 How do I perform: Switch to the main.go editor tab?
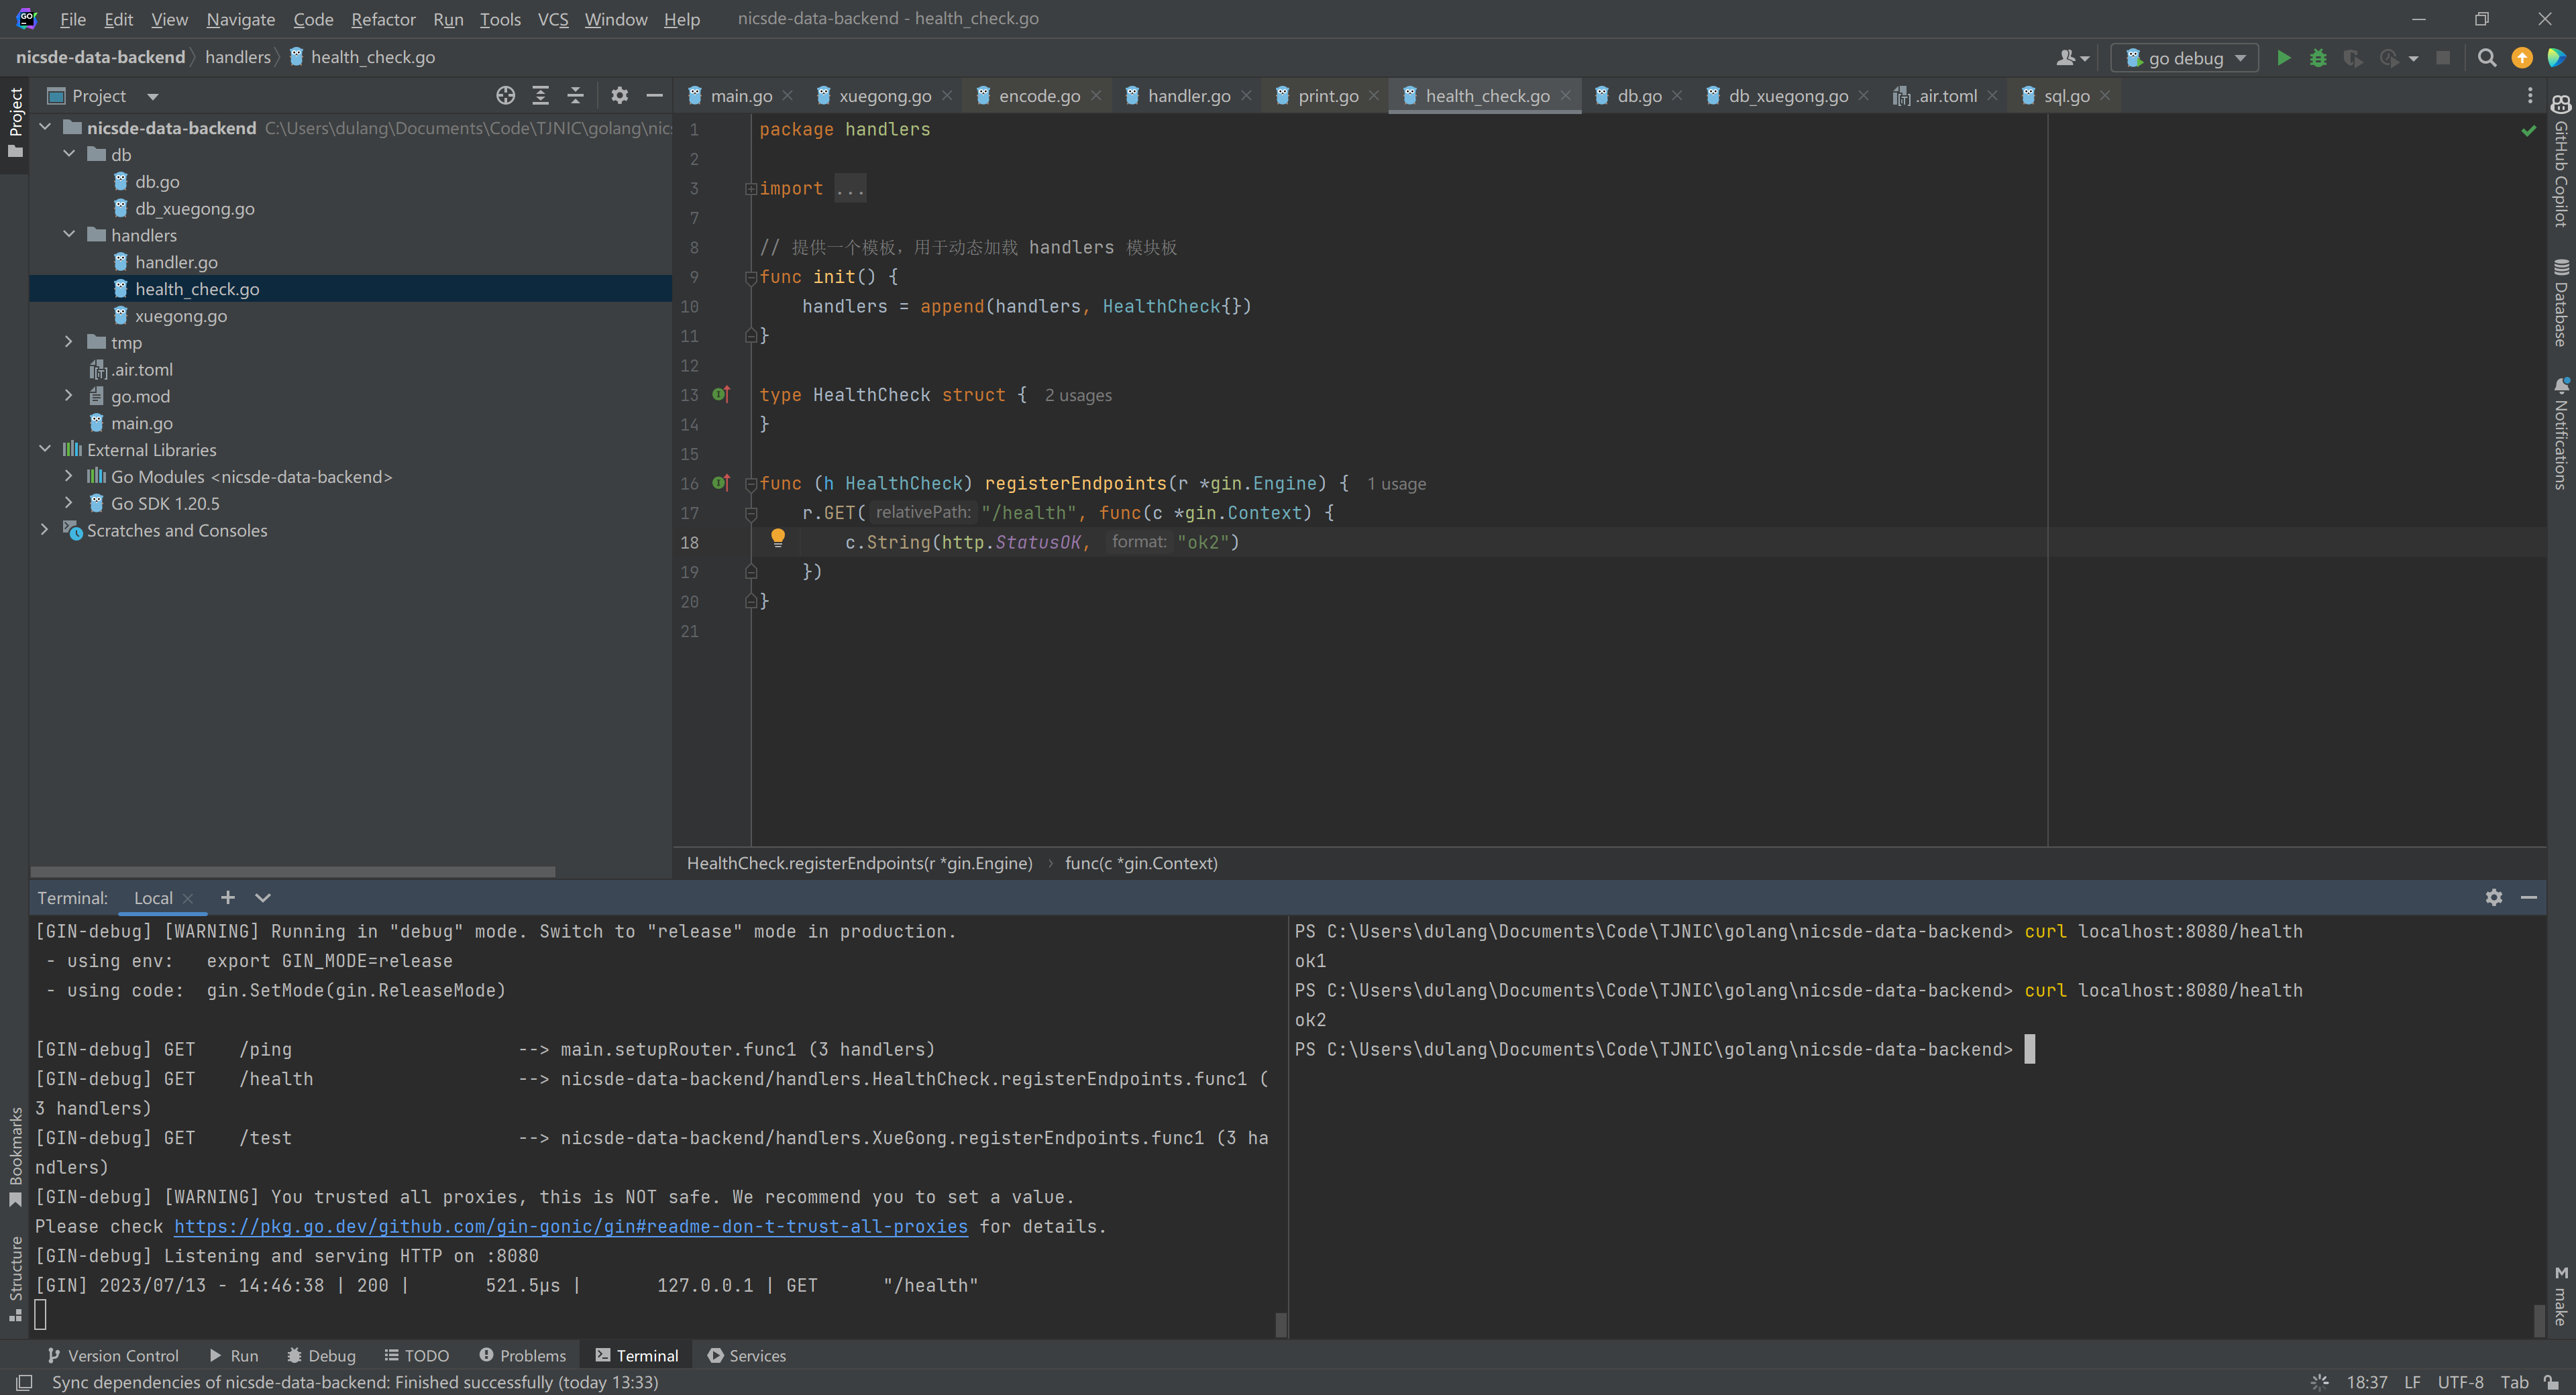point(740,96)
